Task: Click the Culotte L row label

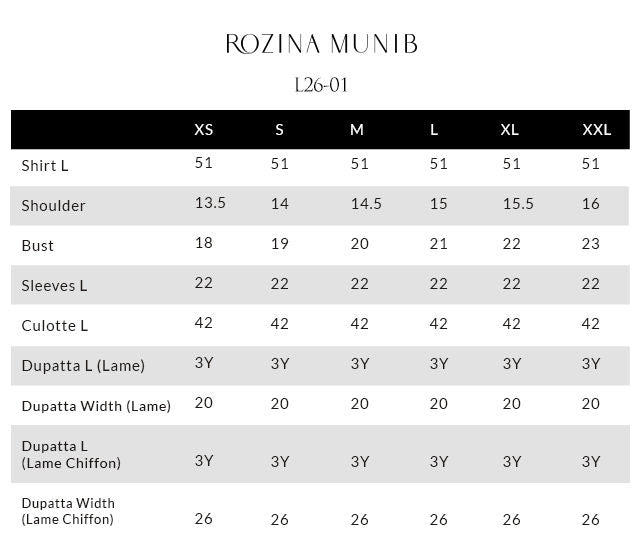Action: [55, 326]
